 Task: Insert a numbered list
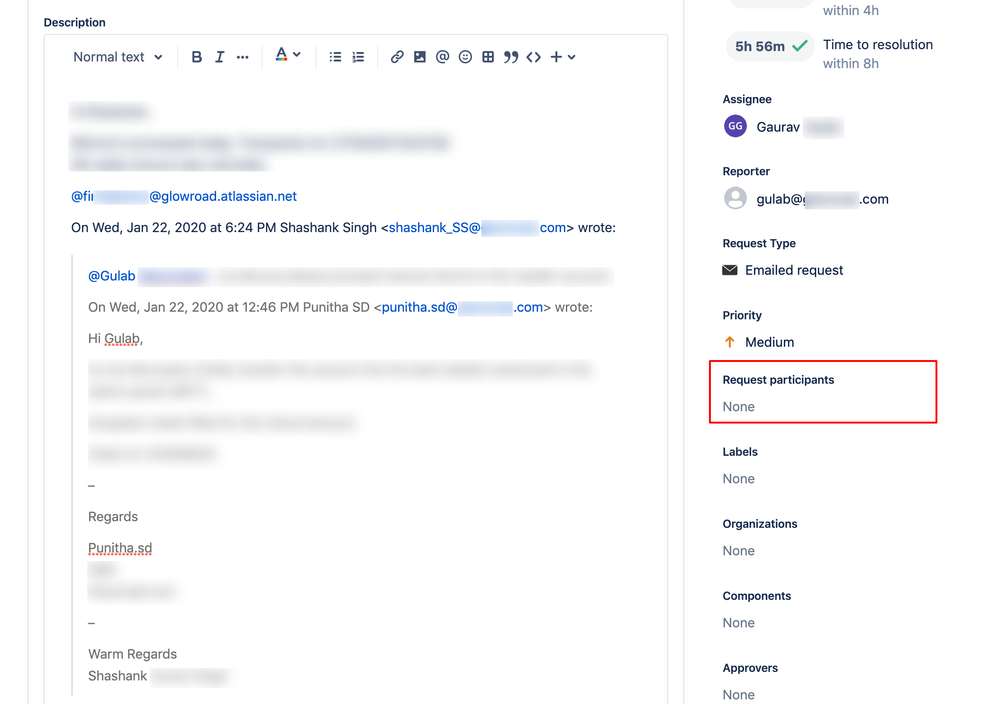[x=357, y=57]
